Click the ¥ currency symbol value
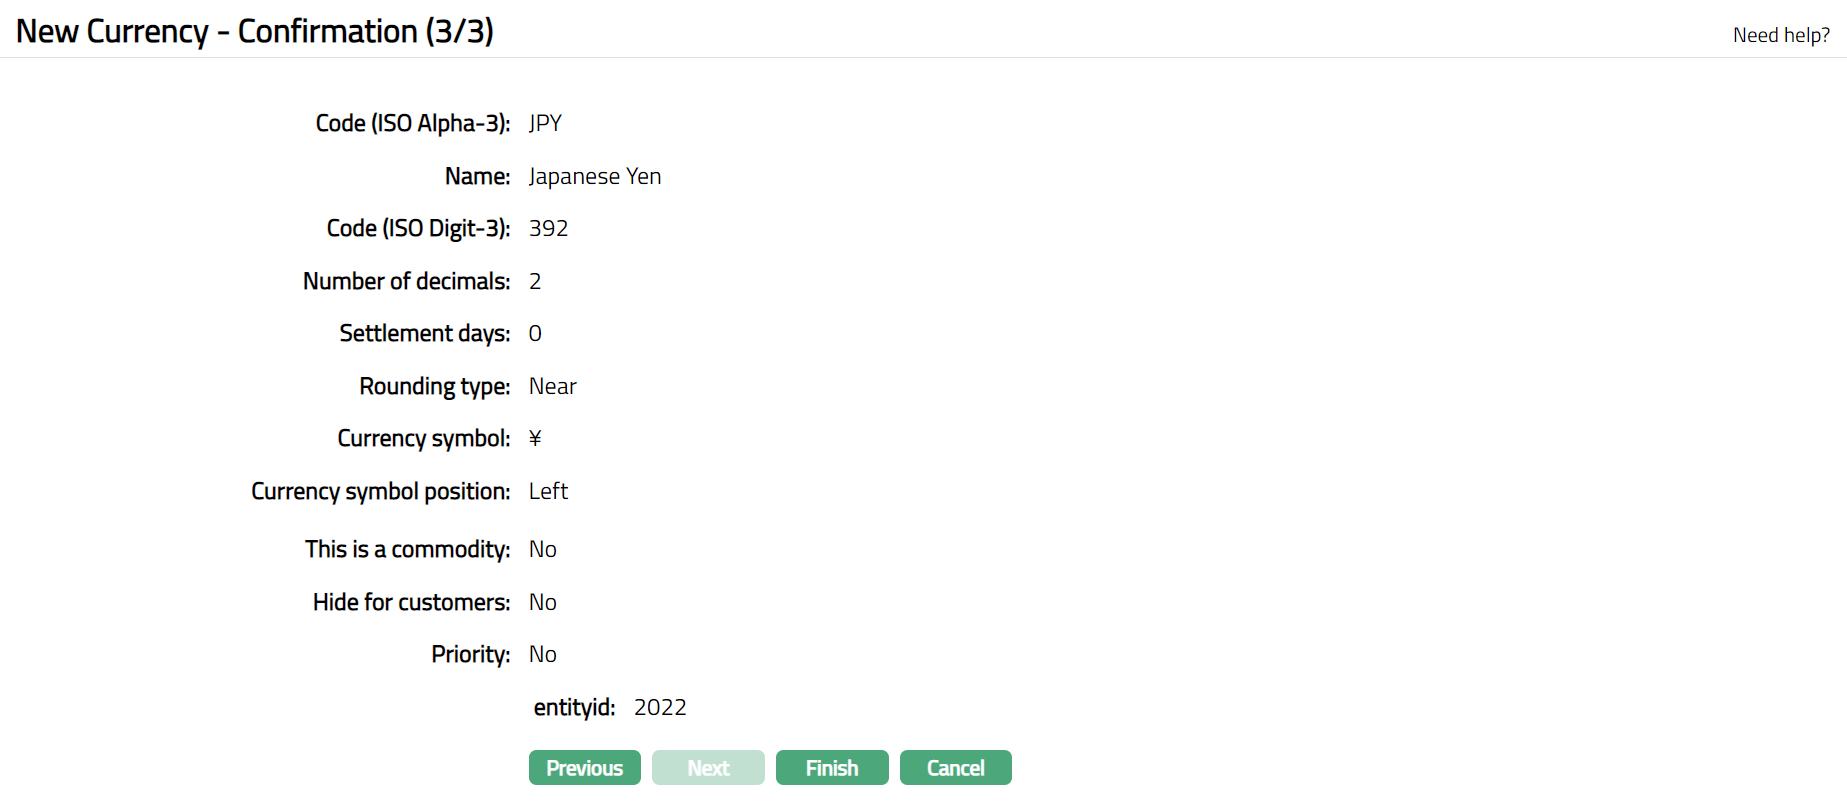 point(535,438)
